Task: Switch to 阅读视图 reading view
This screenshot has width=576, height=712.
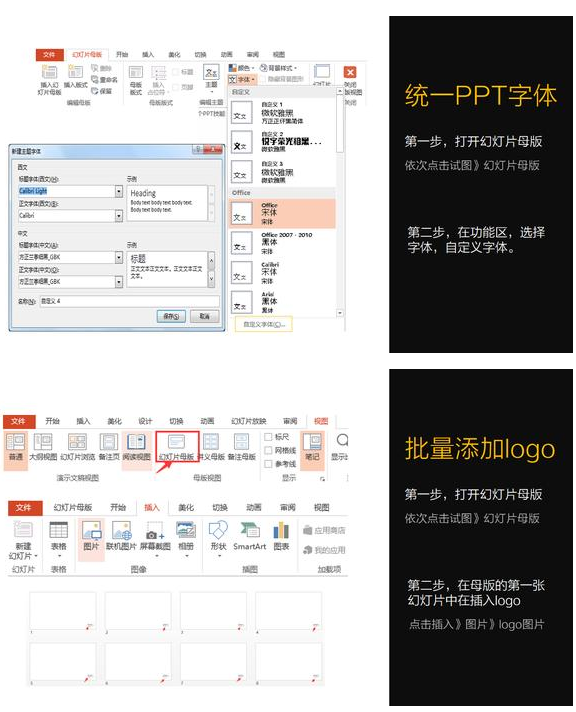Action: pyautogui.click(x=136, y=446)
